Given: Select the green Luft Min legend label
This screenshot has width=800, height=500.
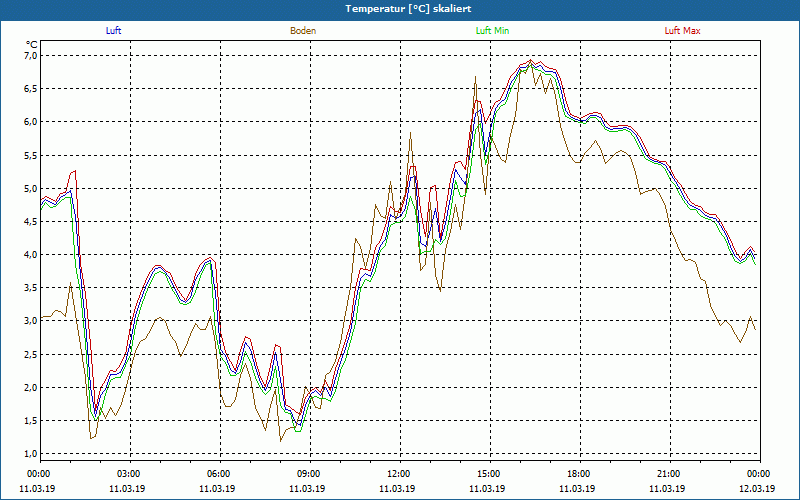Looking at the screenshot, I should pos(492,31).
